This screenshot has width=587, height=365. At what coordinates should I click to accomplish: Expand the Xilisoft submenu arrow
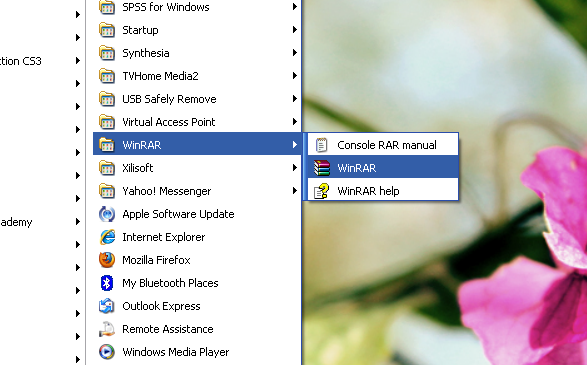[x=295, y=168]
